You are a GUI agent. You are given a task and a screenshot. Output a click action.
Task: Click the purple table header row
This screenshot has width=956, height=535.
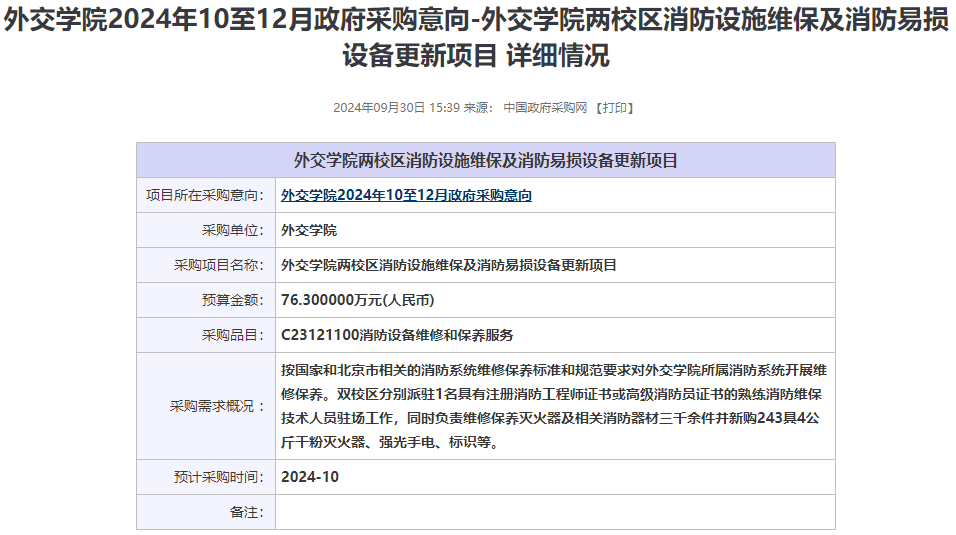coord(485,160)
